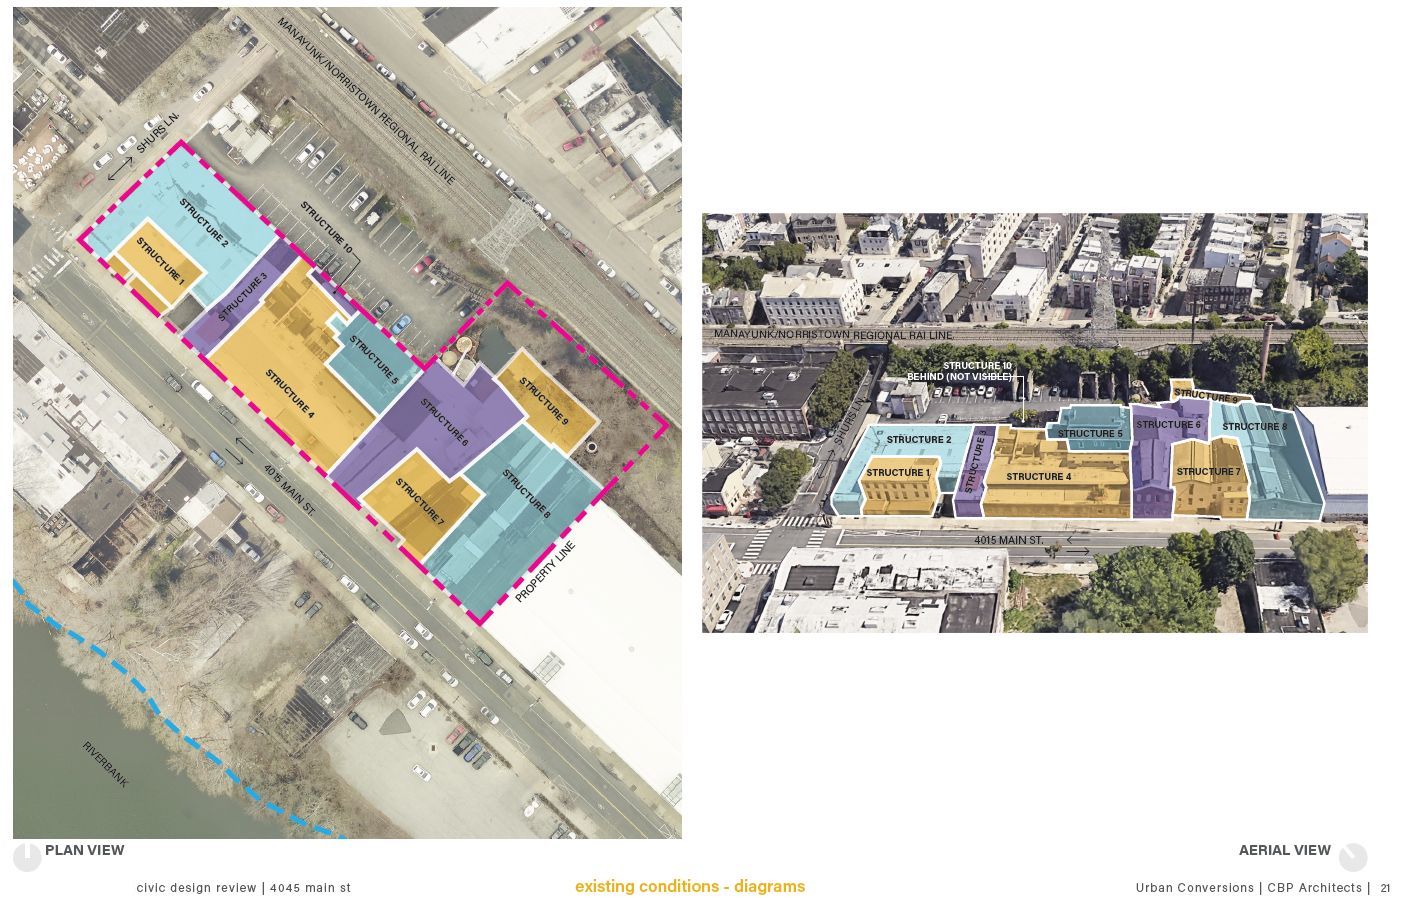
Task: Toggle the STRUCTURE 8 teal highlight in aerial view
Action: click(1253, 426)
